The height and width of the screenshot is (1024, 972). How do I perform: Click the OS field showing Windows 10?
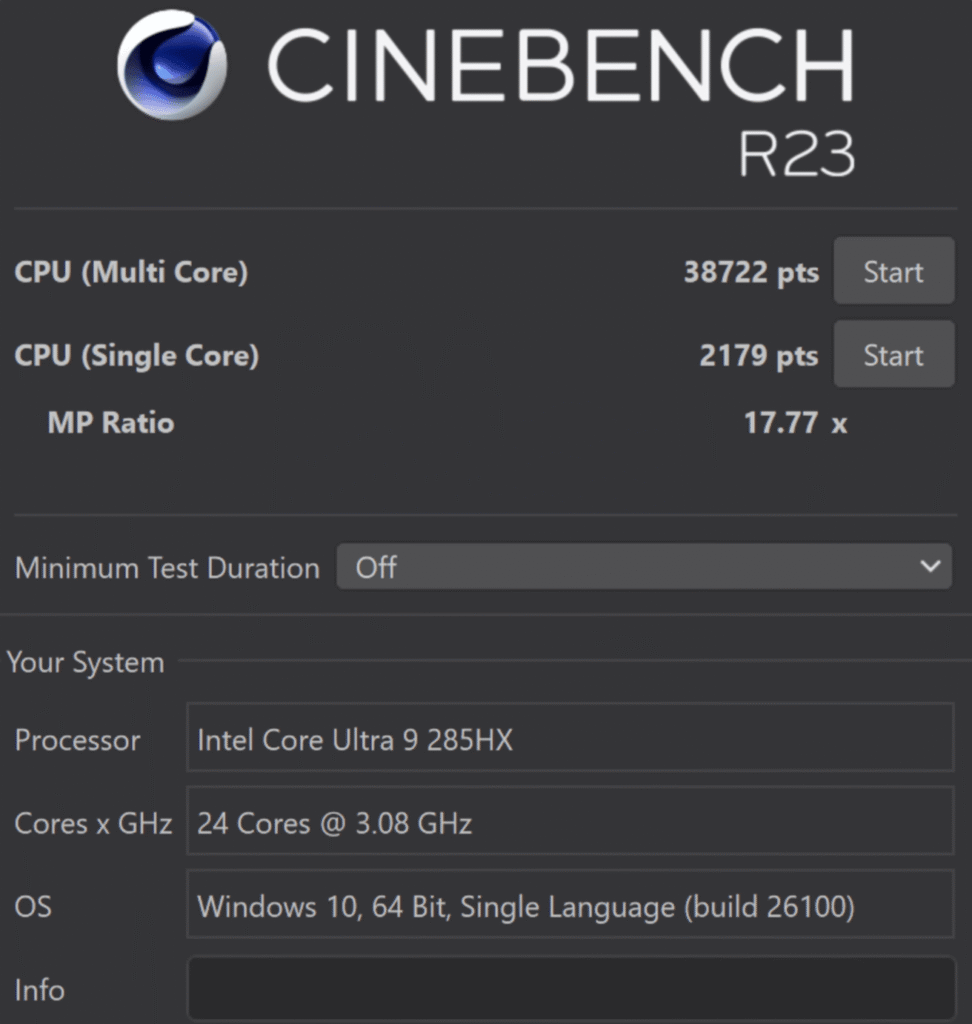point(570,906)
